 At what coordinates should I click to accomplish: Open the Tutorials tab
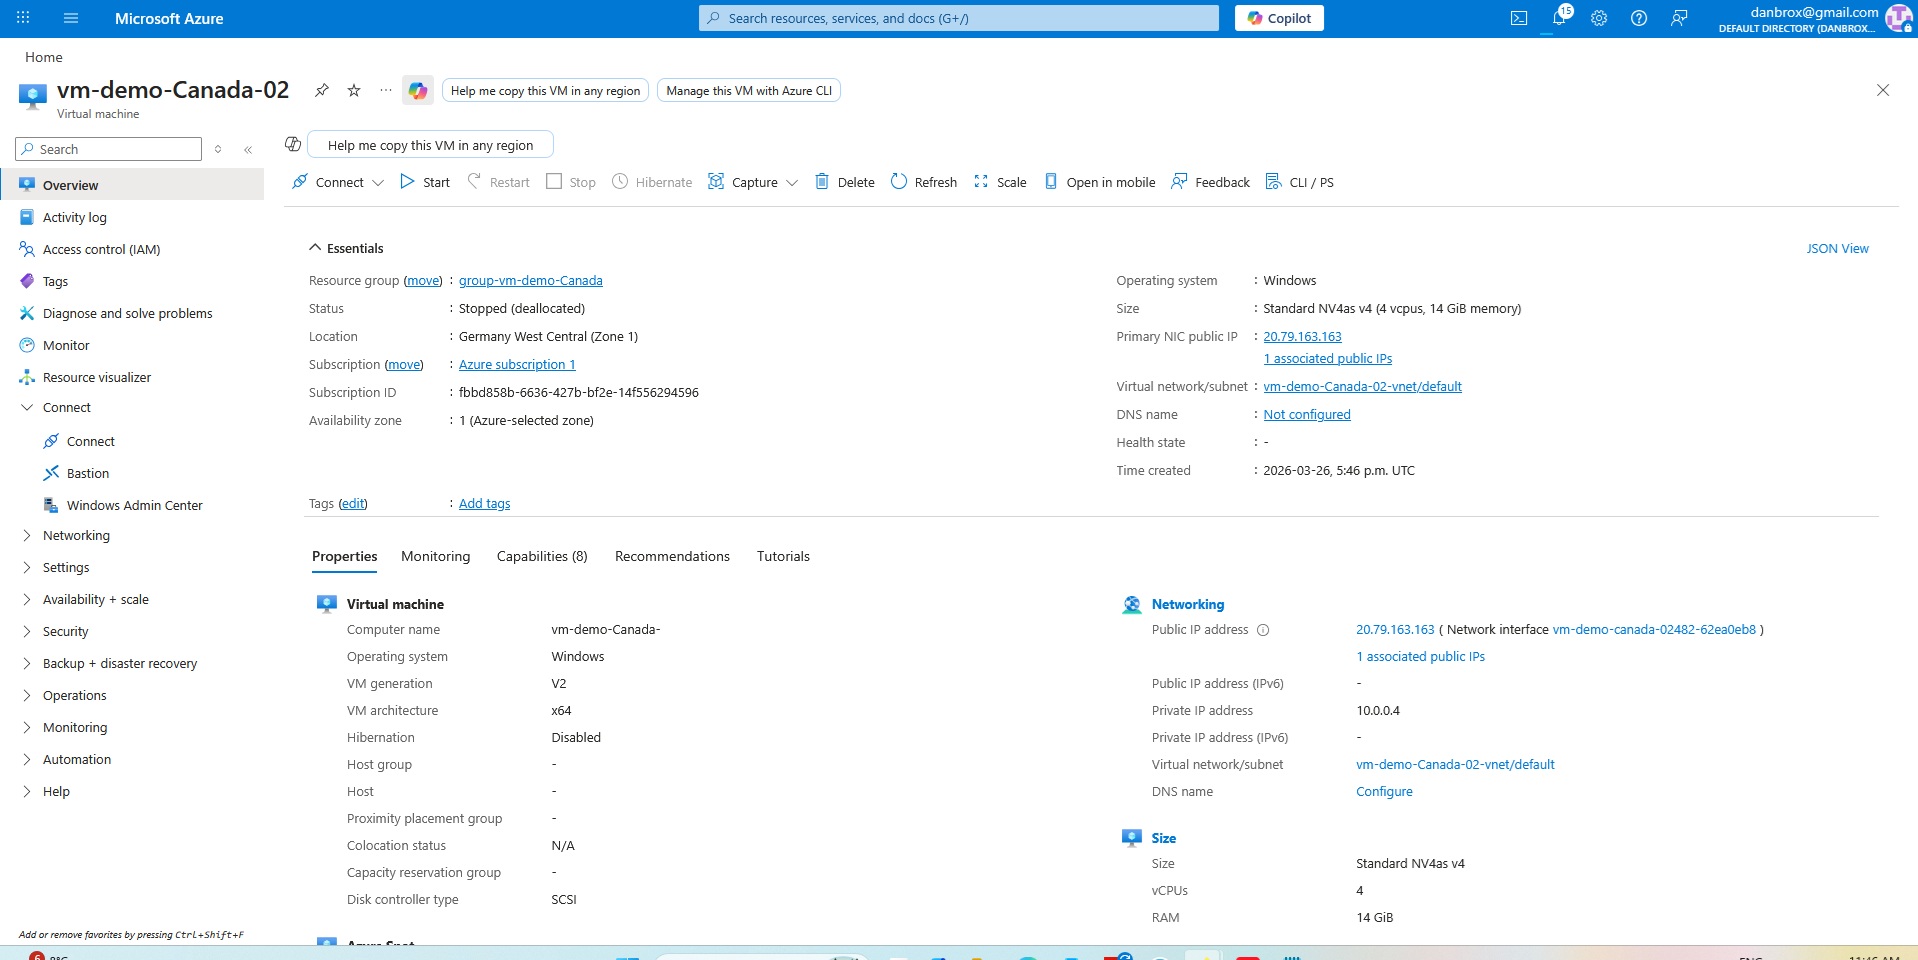(783, 556)
